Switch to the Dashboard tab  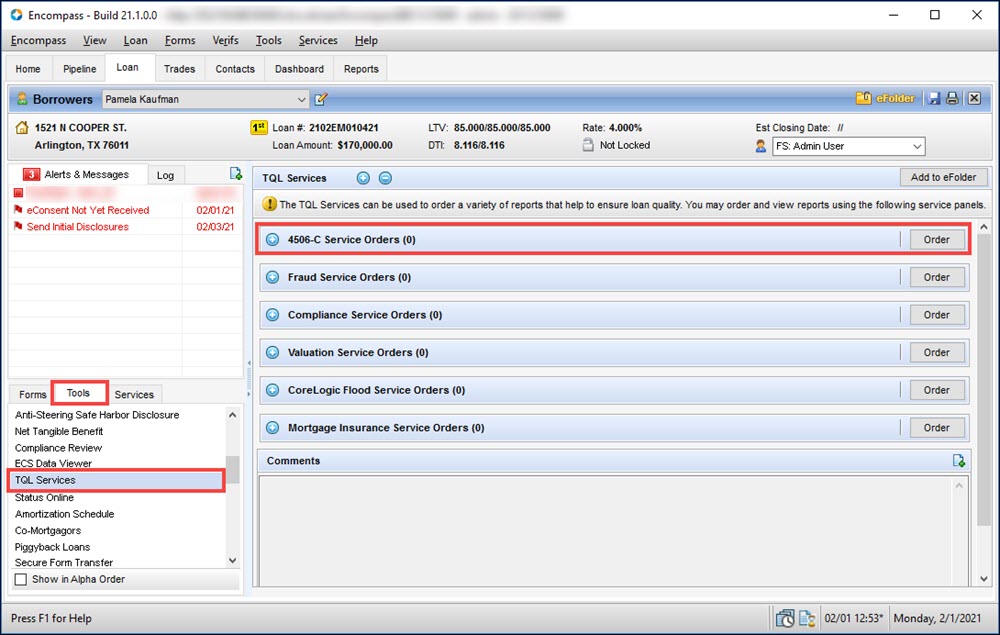click(299, 69)
